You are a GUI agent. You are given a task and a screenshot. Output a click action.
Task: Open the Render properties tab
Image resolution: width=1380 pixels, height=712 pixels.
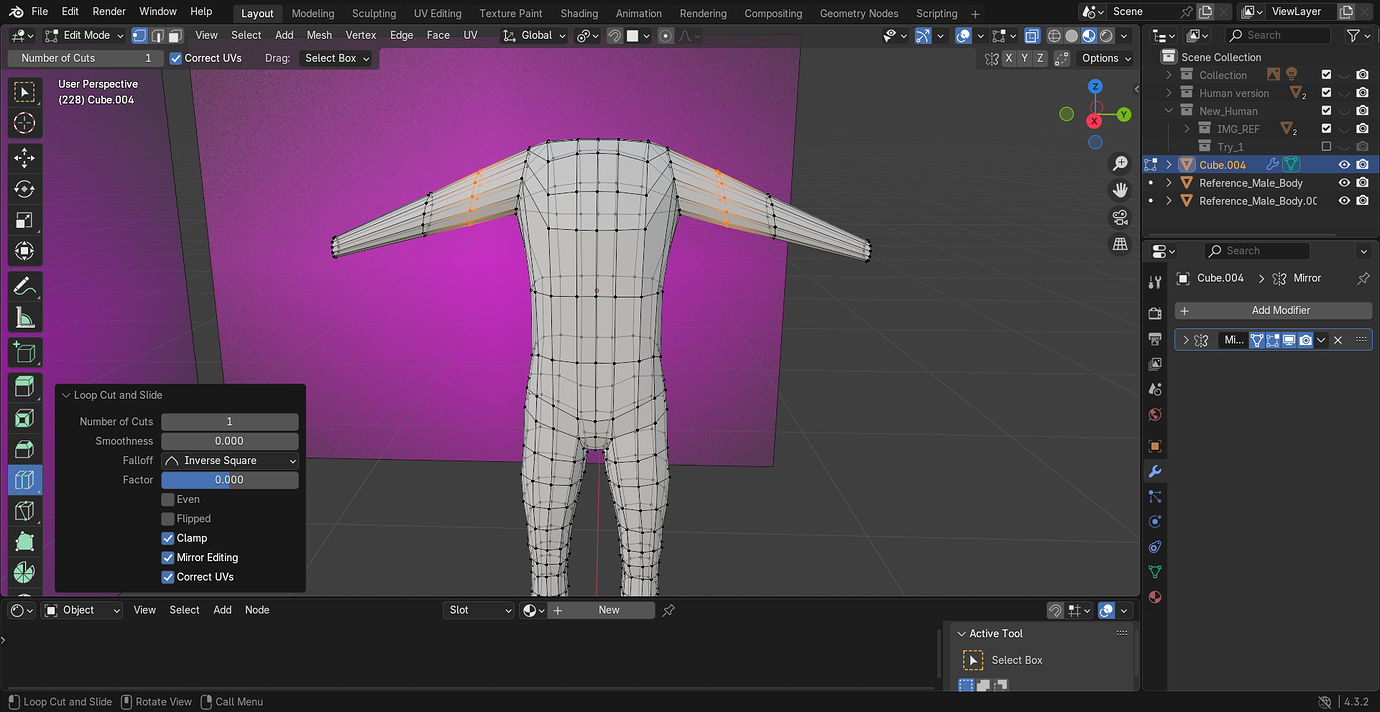(x=1155, y=314)
